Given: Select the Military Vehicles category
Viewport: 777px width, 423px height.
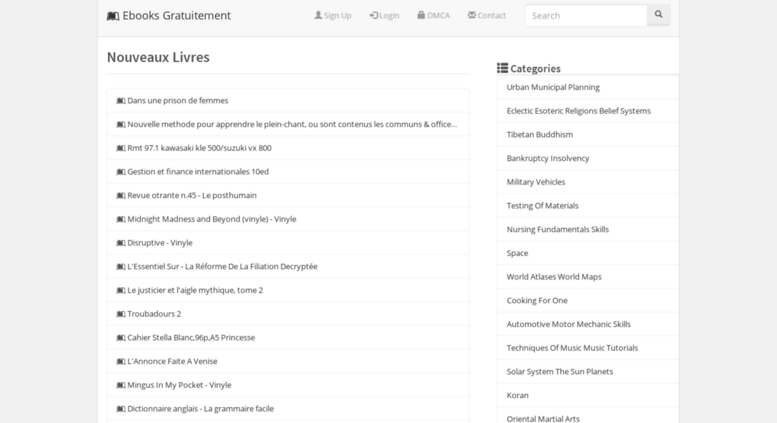Looking at the screenshot, I should click(536, 182).
